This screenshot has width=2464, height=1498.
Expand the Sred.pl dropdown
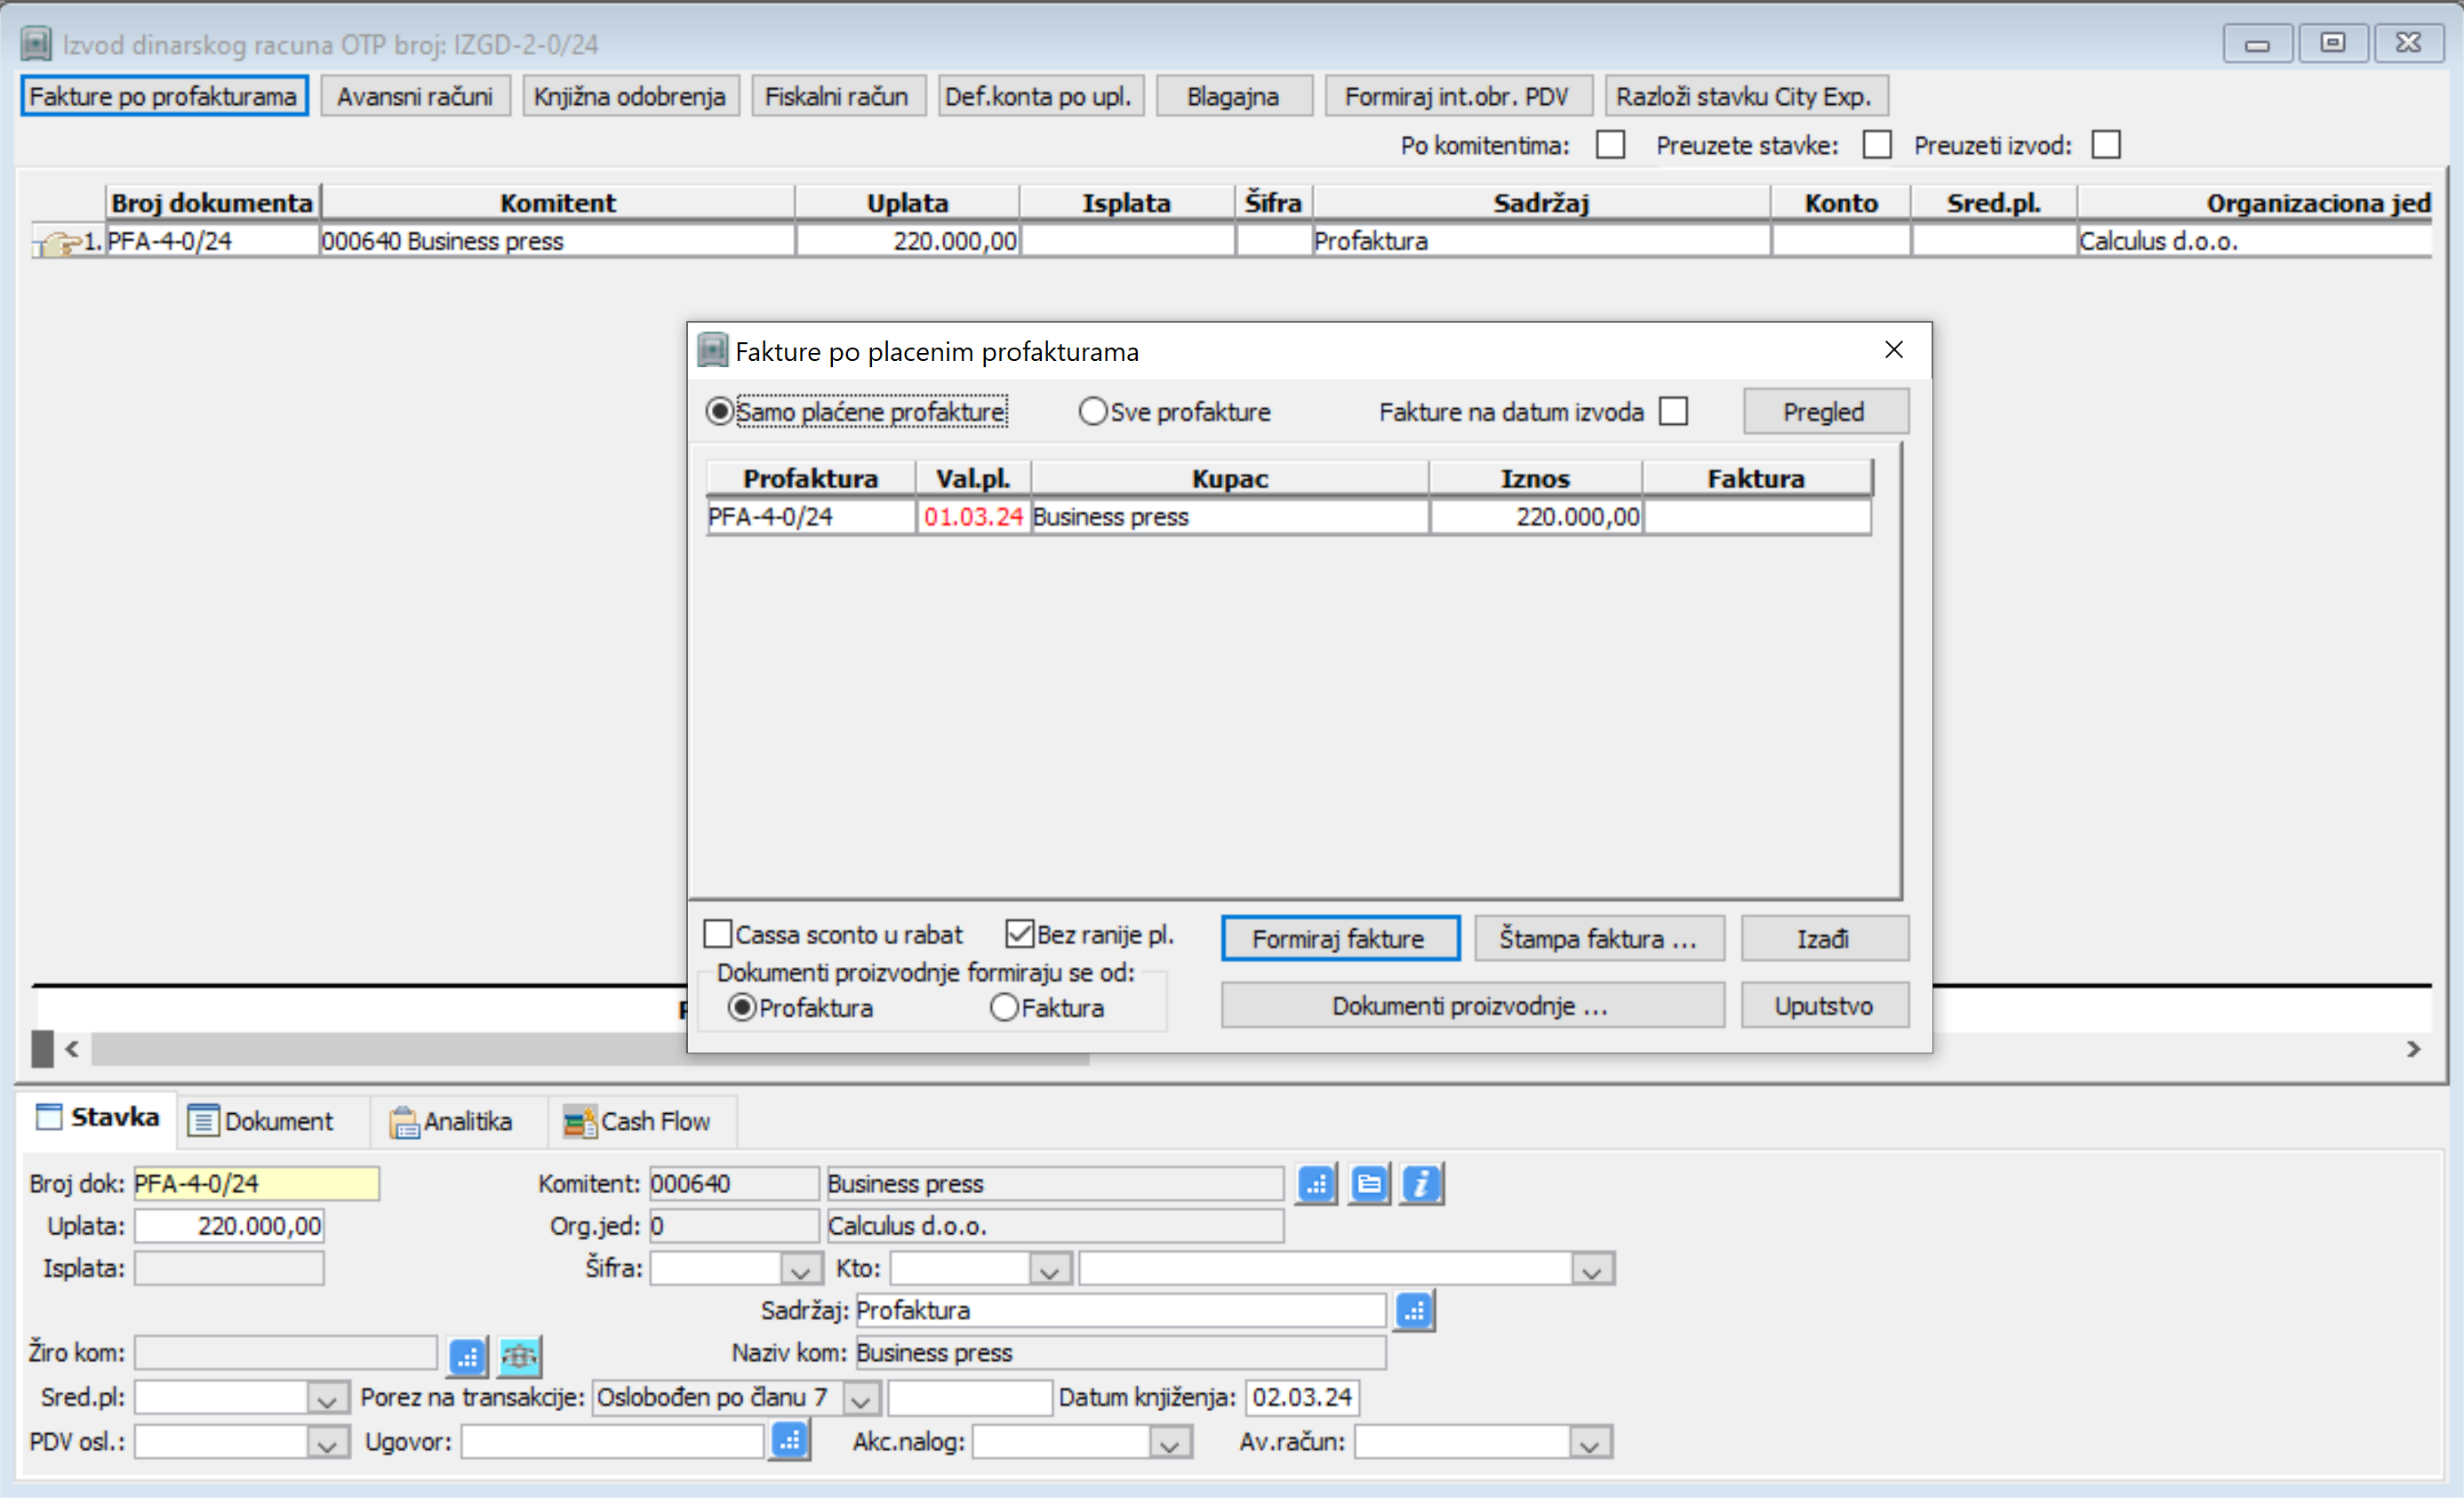326,1398
